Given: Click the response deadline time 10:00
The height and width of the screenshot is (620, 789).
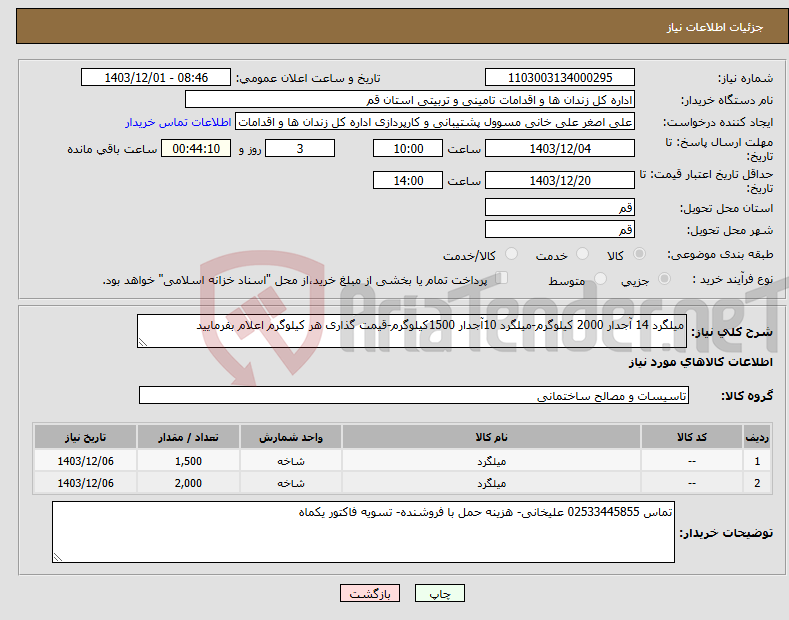Looking at the screenshot, I should tap(408, 148).
